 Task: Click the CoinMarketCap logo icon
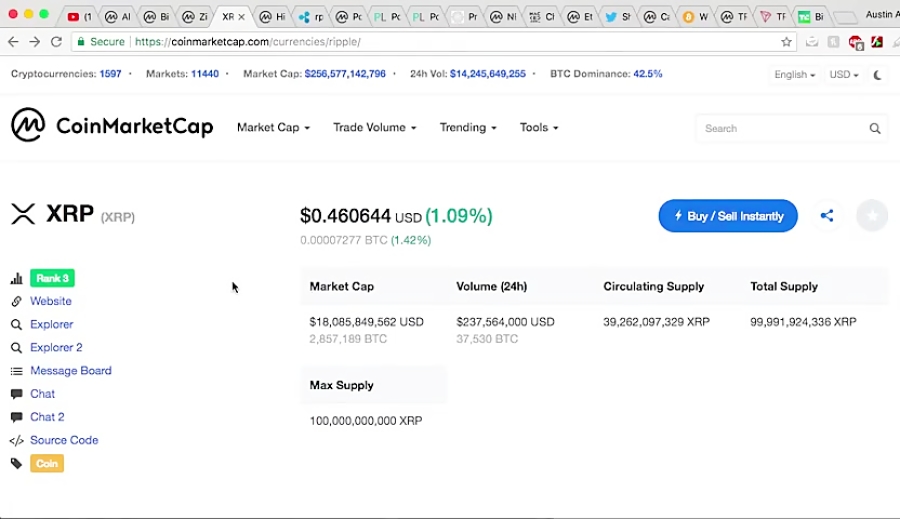[28, 124]
